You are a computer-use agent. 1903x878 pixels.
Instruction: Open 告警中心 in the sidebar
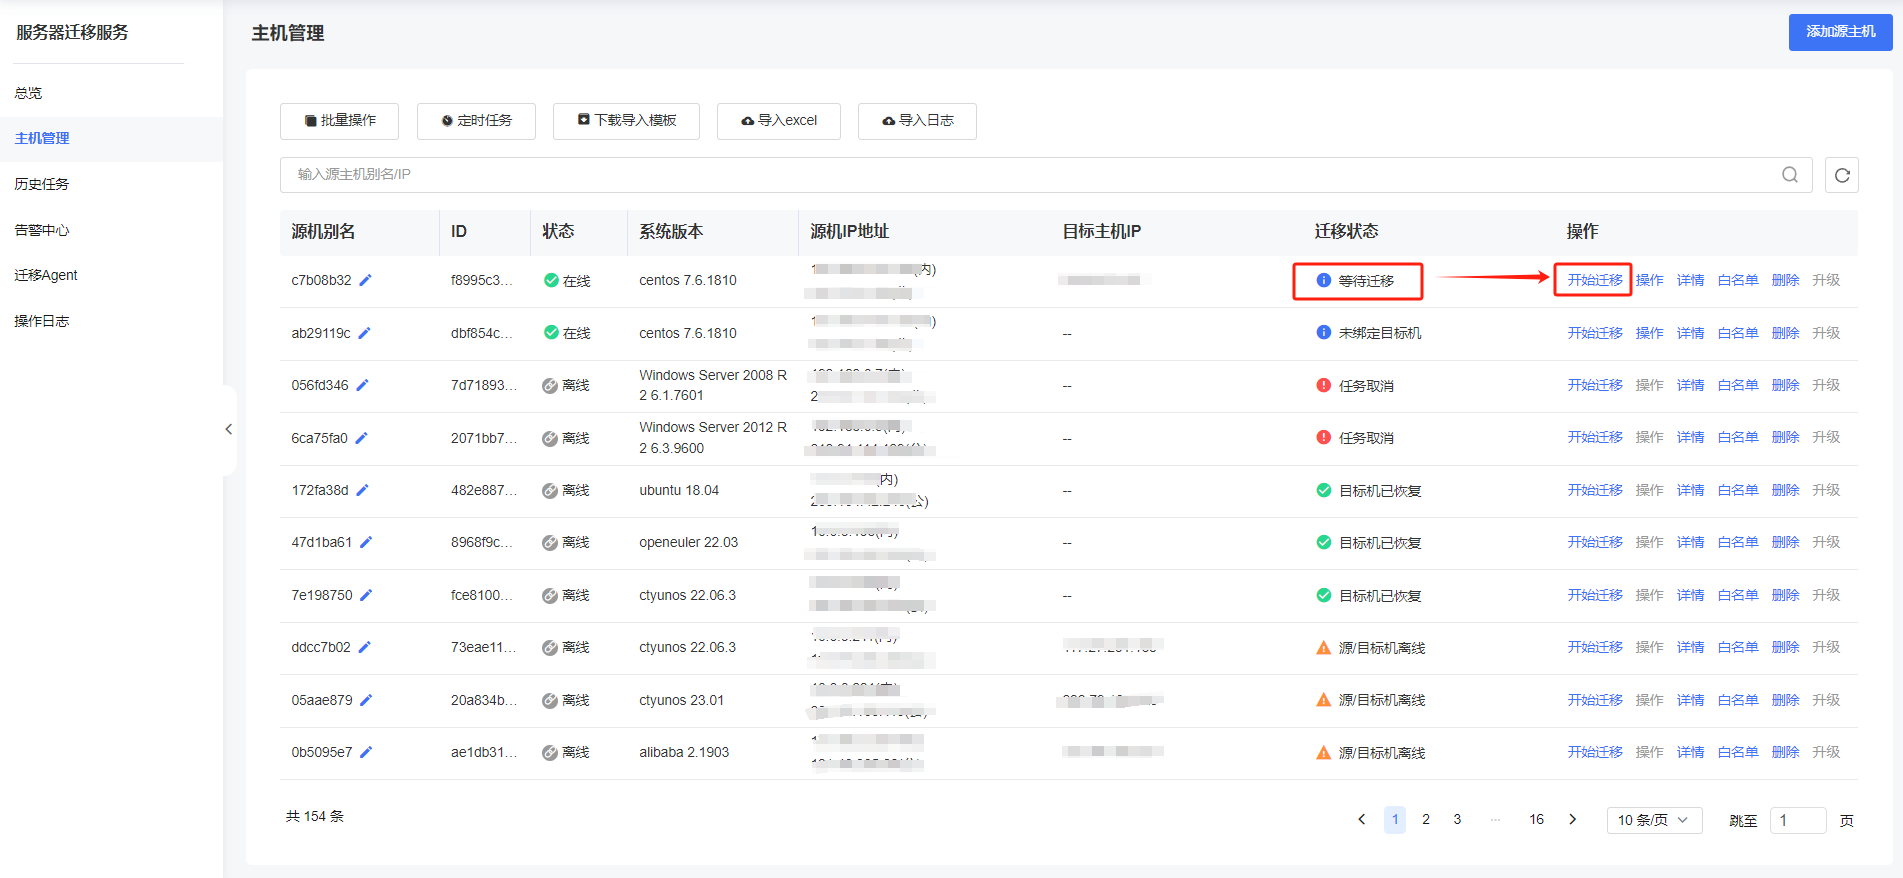pos(42,230)
